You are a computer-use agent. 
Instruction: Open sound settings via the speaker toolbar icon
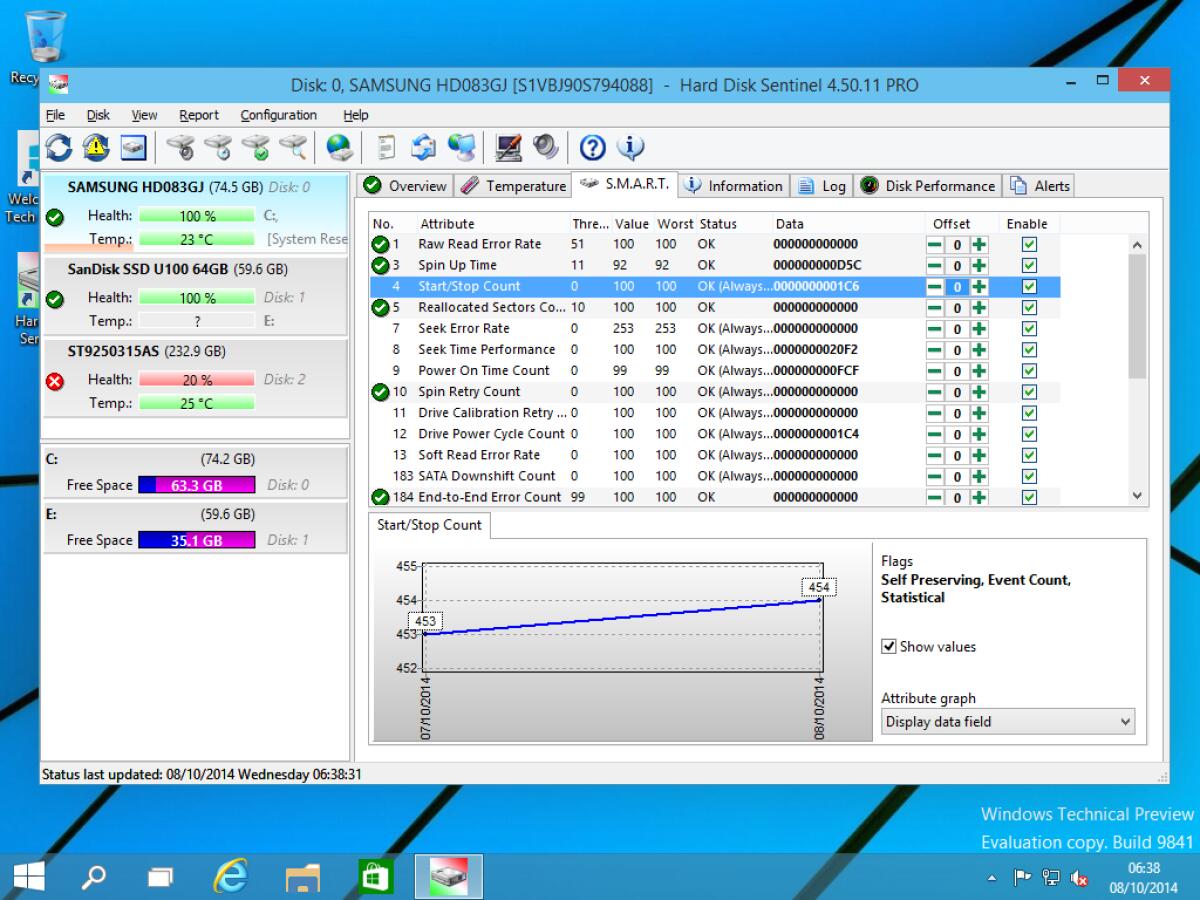pos(545,147)
